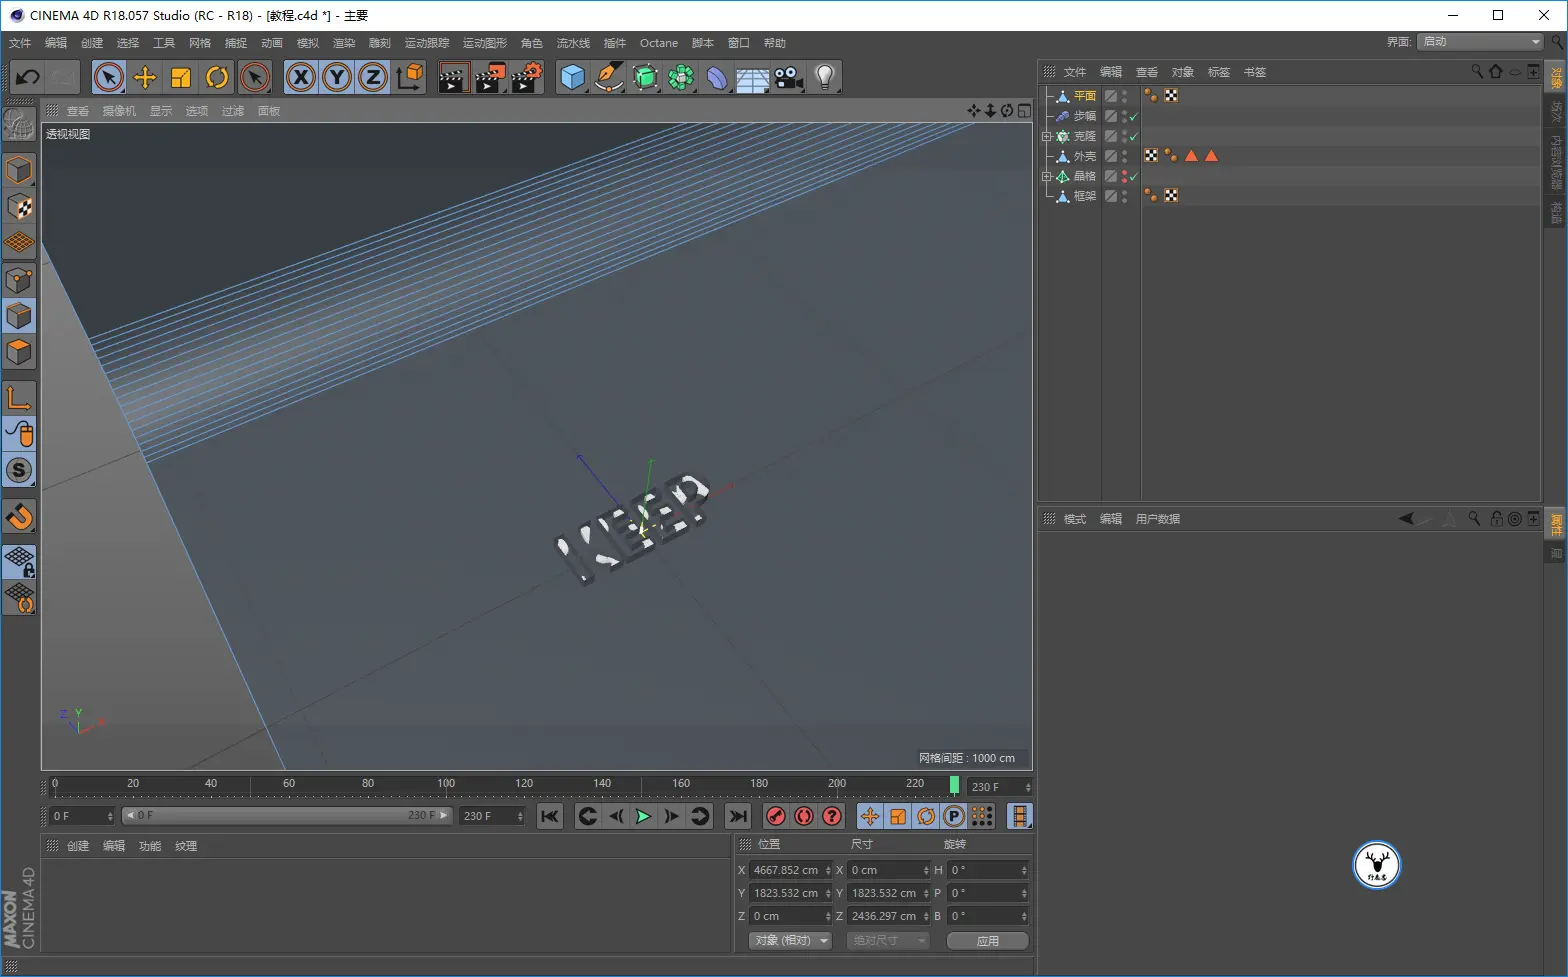Click the Enable Snap magnet icon

tap(19, 516)
